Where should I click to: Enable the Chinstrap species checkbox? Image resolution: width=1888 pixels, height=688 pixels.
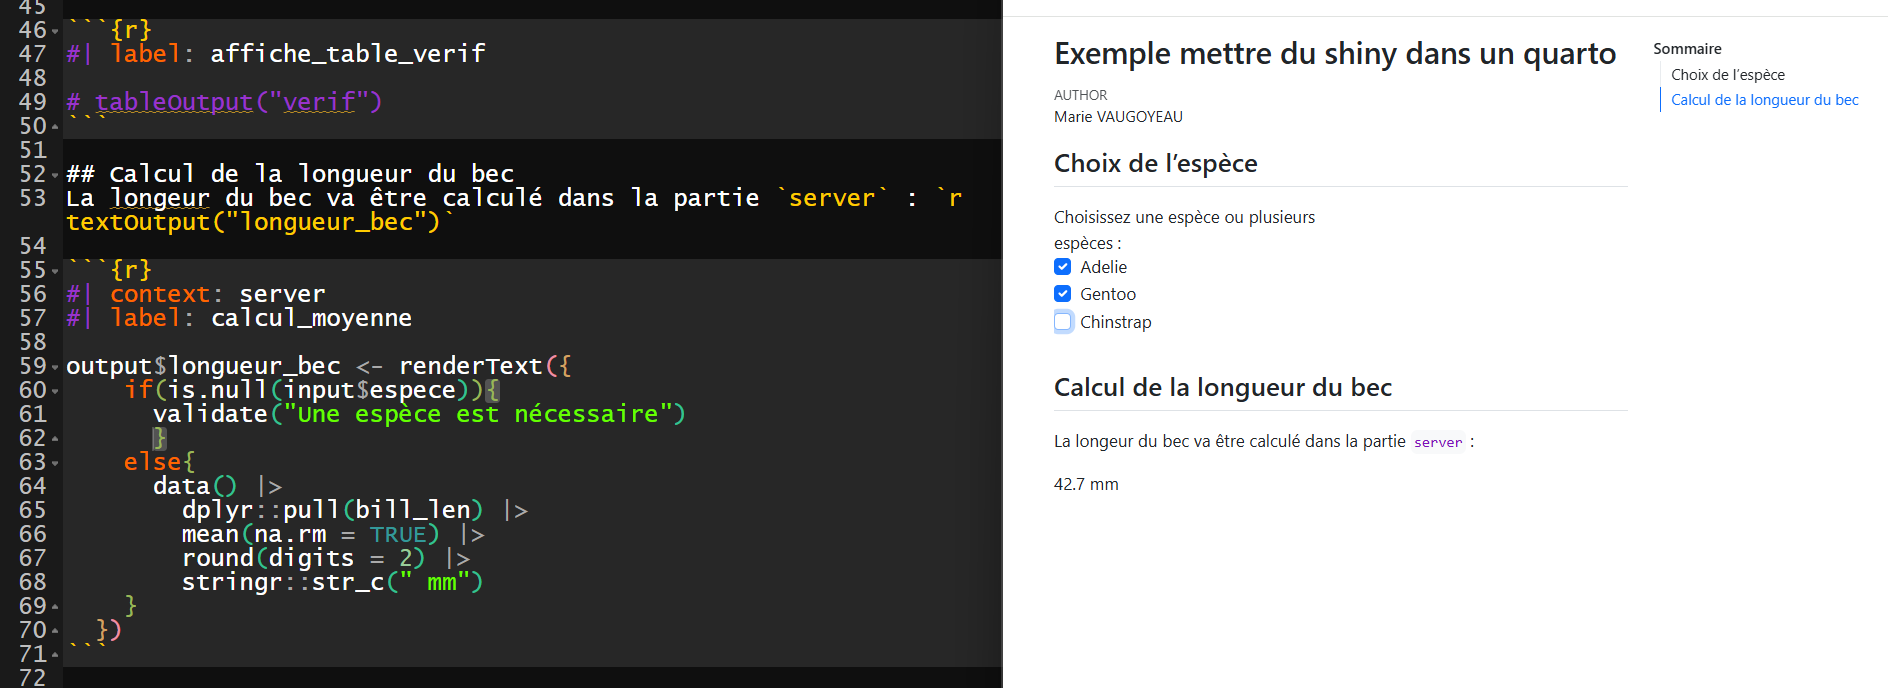point(1063,322)
